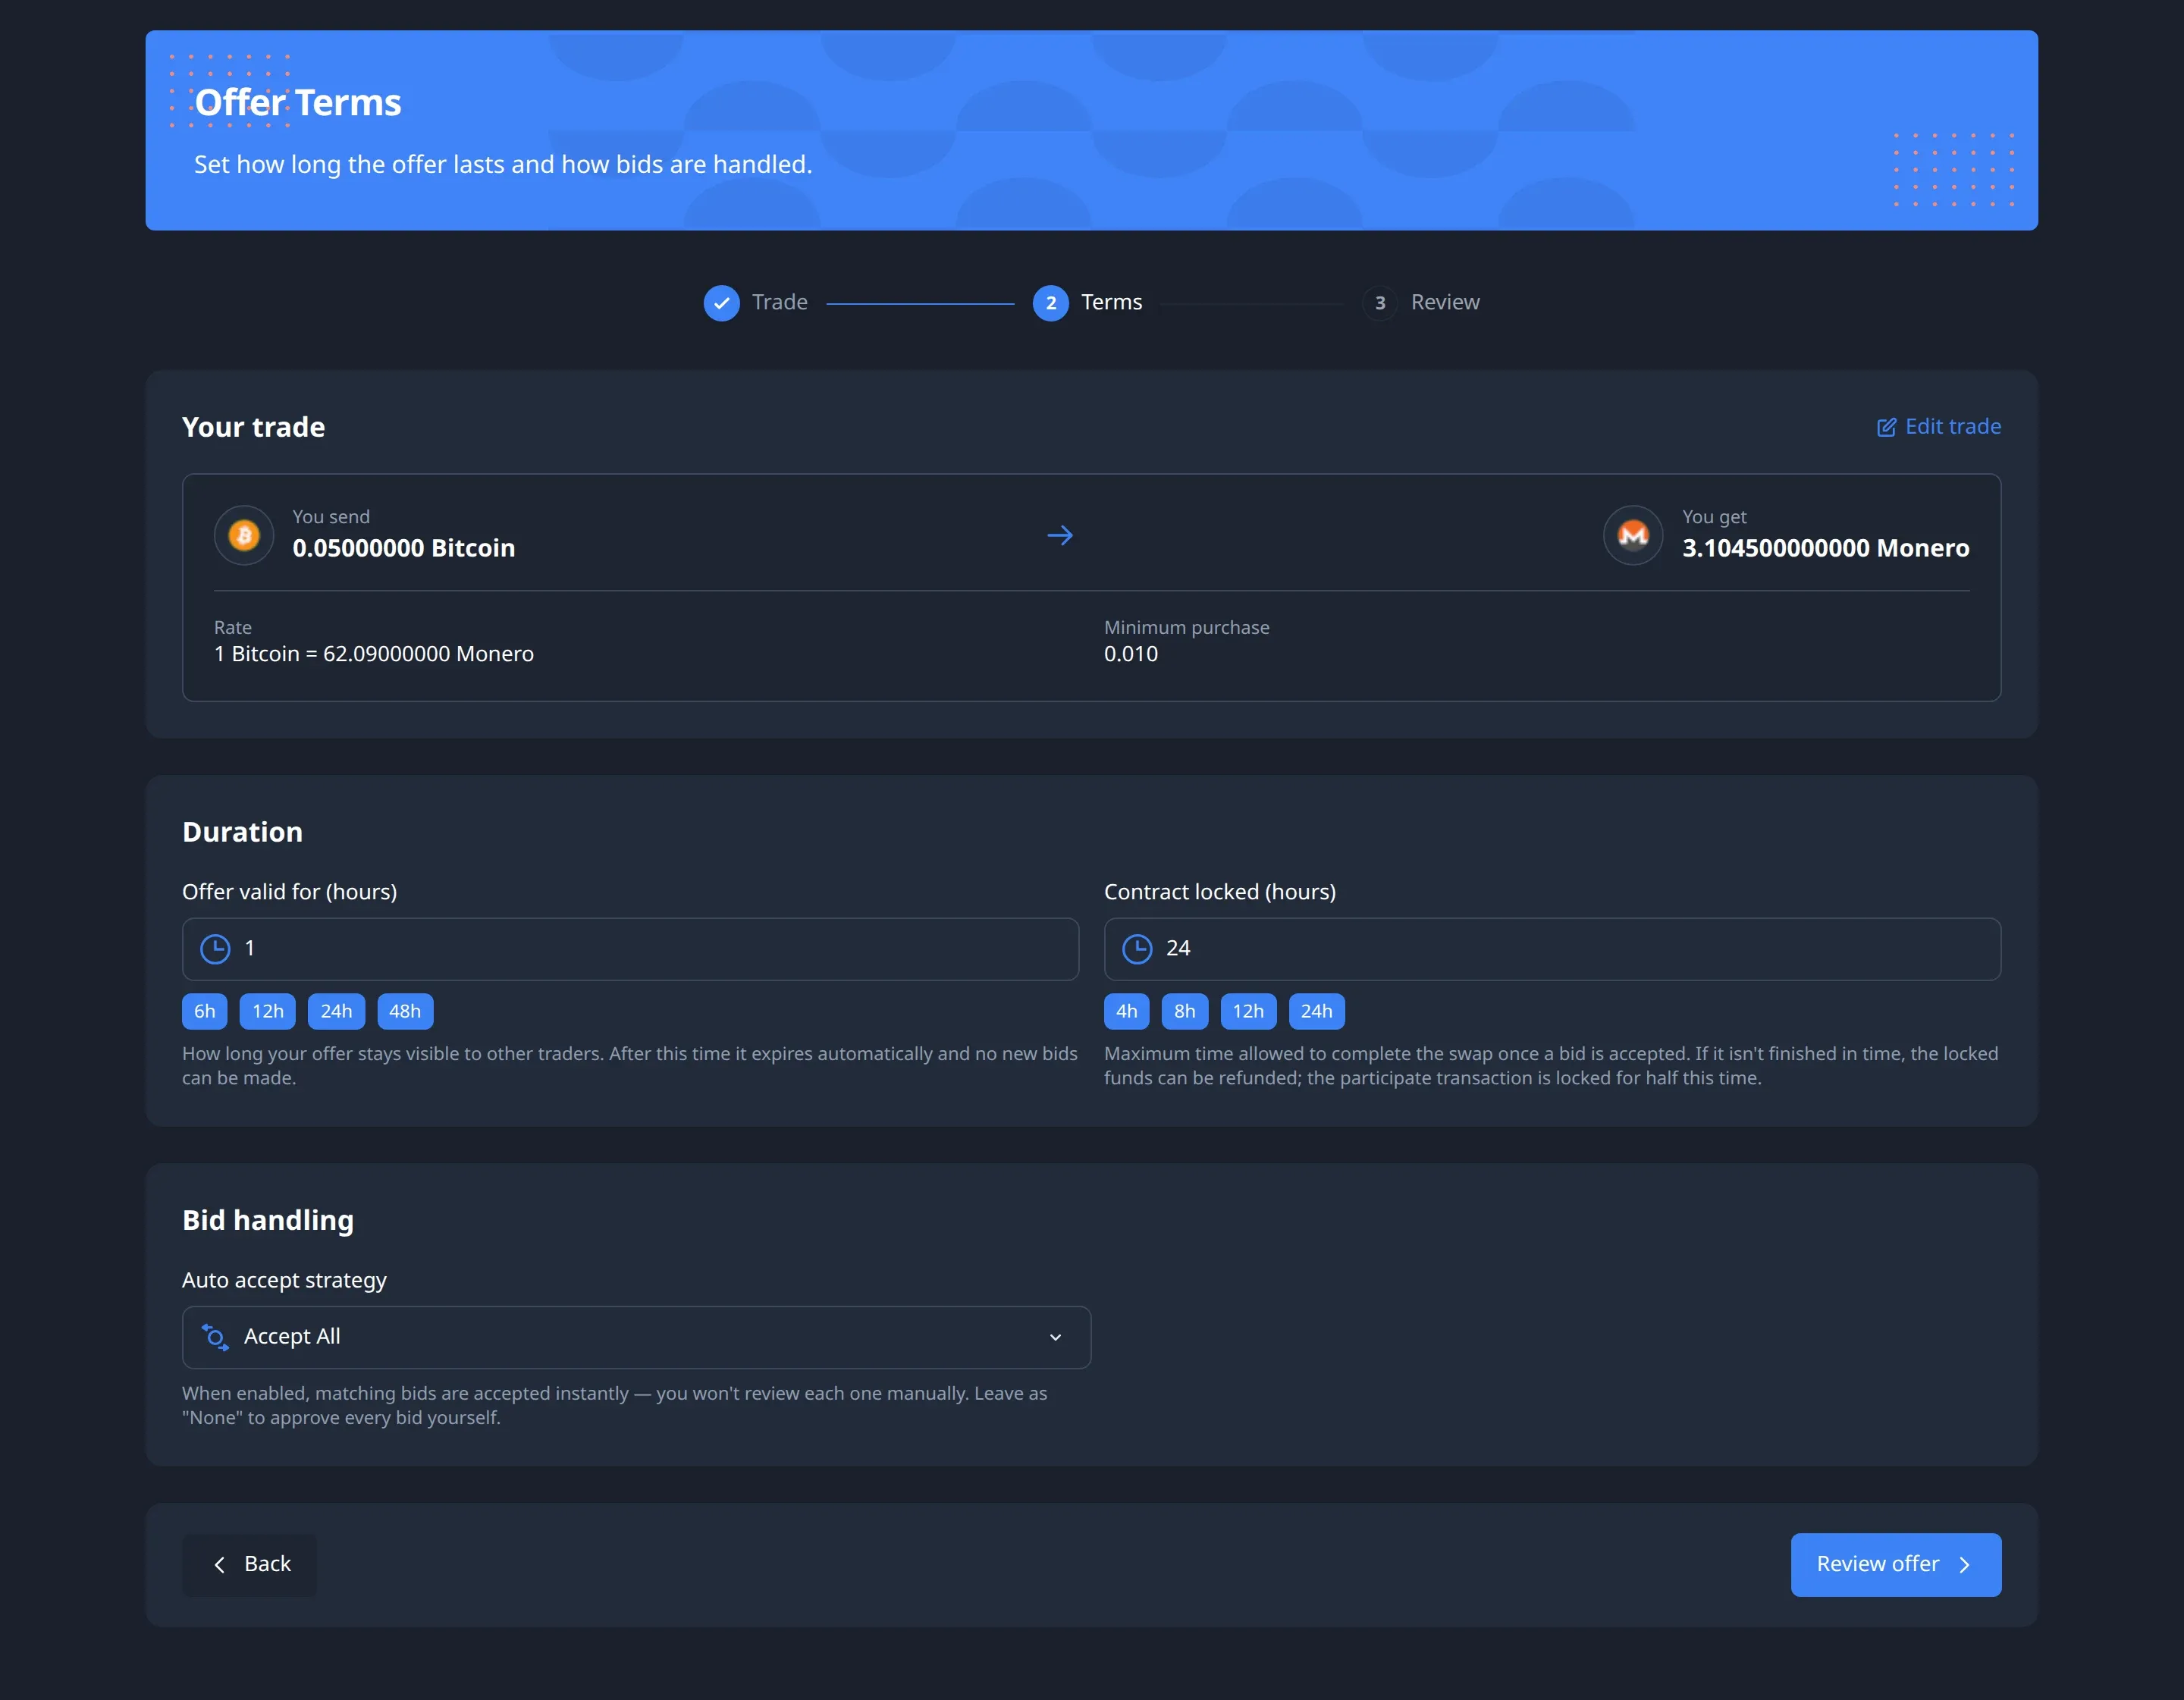The image size is (2184, 1700).
Task: Set offer validity to 48h preset
Action: [405, 1011]
